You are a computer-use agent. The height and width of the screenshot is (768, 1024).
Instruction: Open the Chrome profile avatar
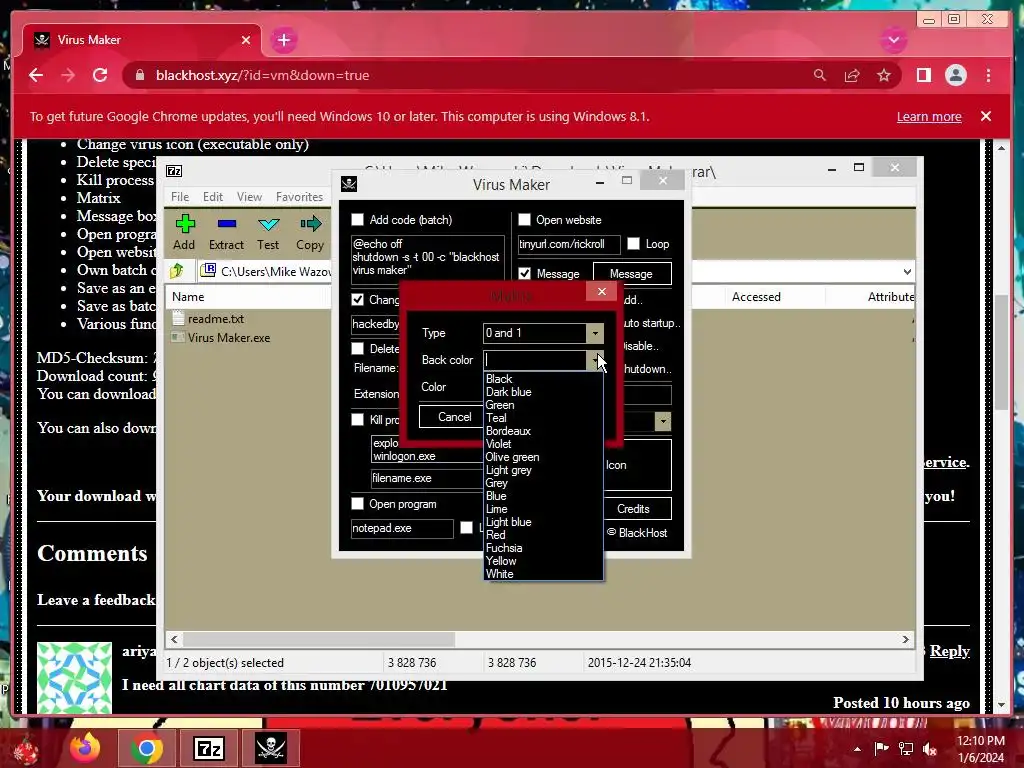click(955, 75)
